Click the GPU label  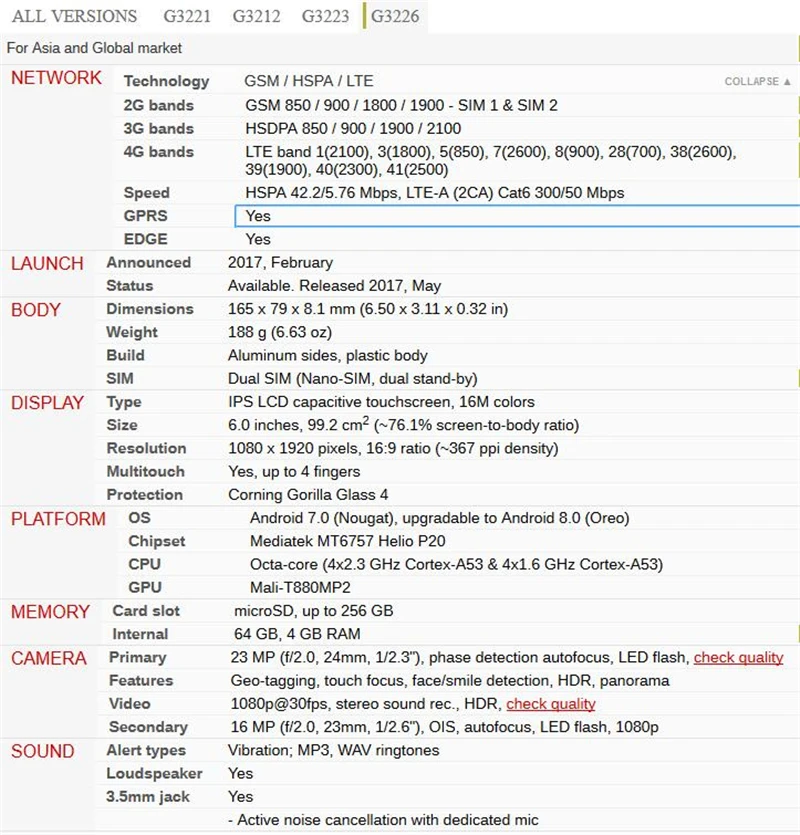(145, 587)
